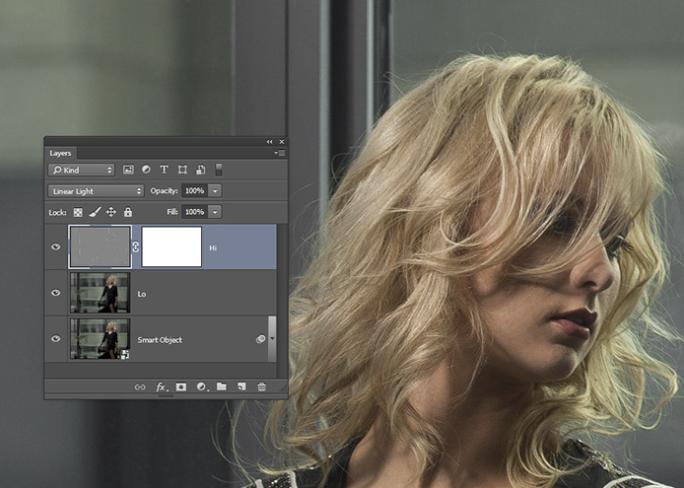The width and height of the screenshot is (684, 488).
Task: Create new adjustment layer icon
Action: coord(201,386)
